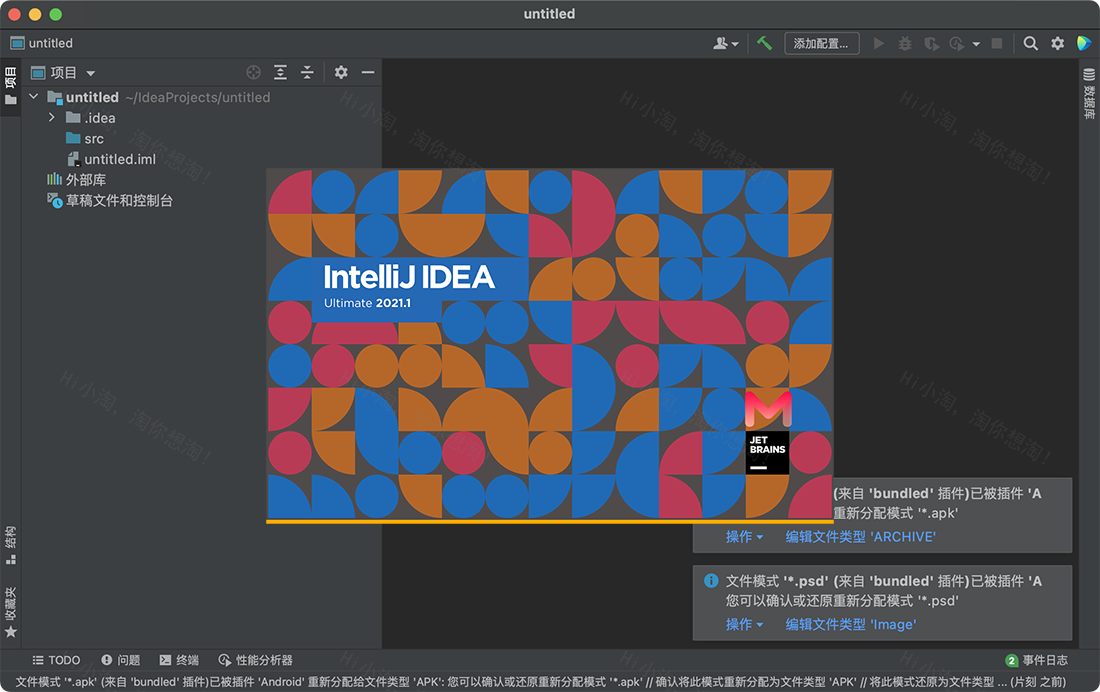Click the Expand All icon in project panel
The height and width of the screenshot is (692, 1100).
click(x=281, y=72)
